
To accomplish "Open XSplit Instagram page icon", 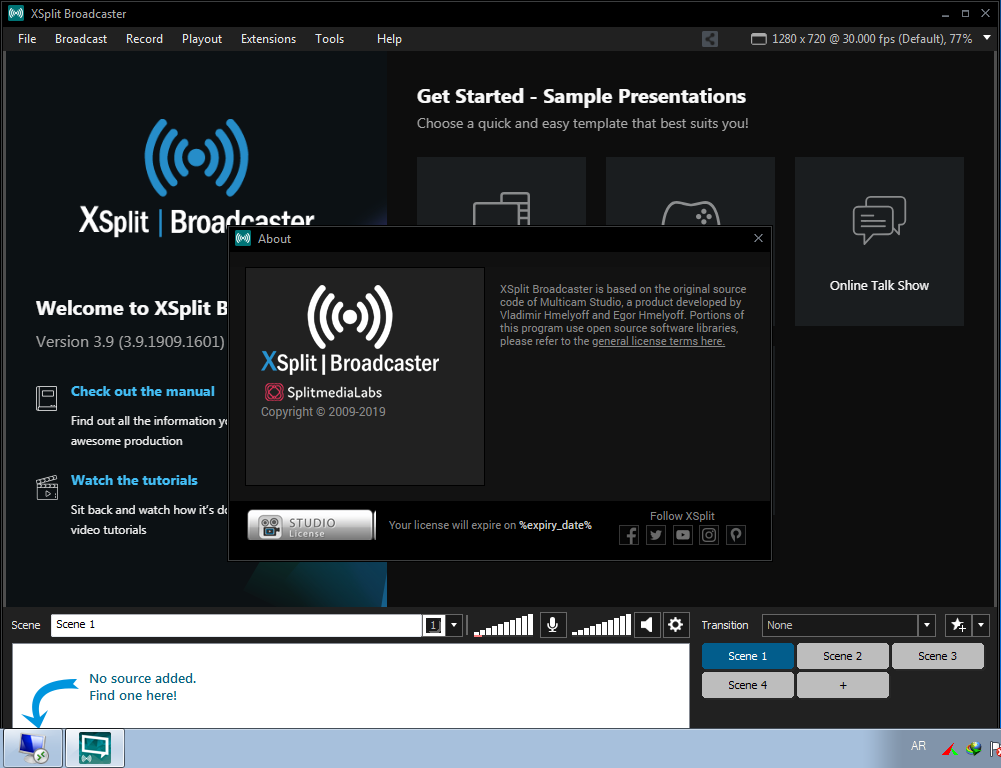I will (x=709, y=535).
